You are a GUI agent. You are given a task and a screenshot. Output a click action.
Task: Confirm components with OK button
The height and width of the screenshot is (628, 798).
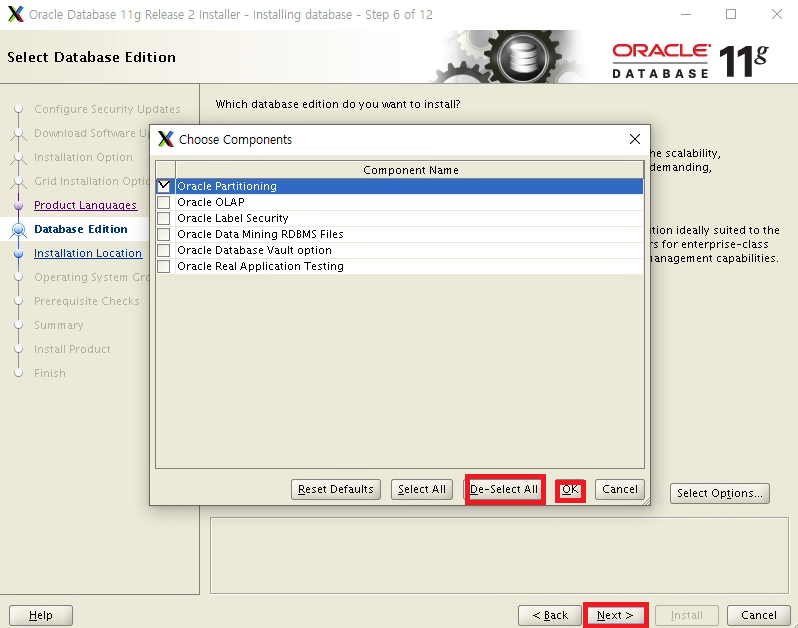570,490
